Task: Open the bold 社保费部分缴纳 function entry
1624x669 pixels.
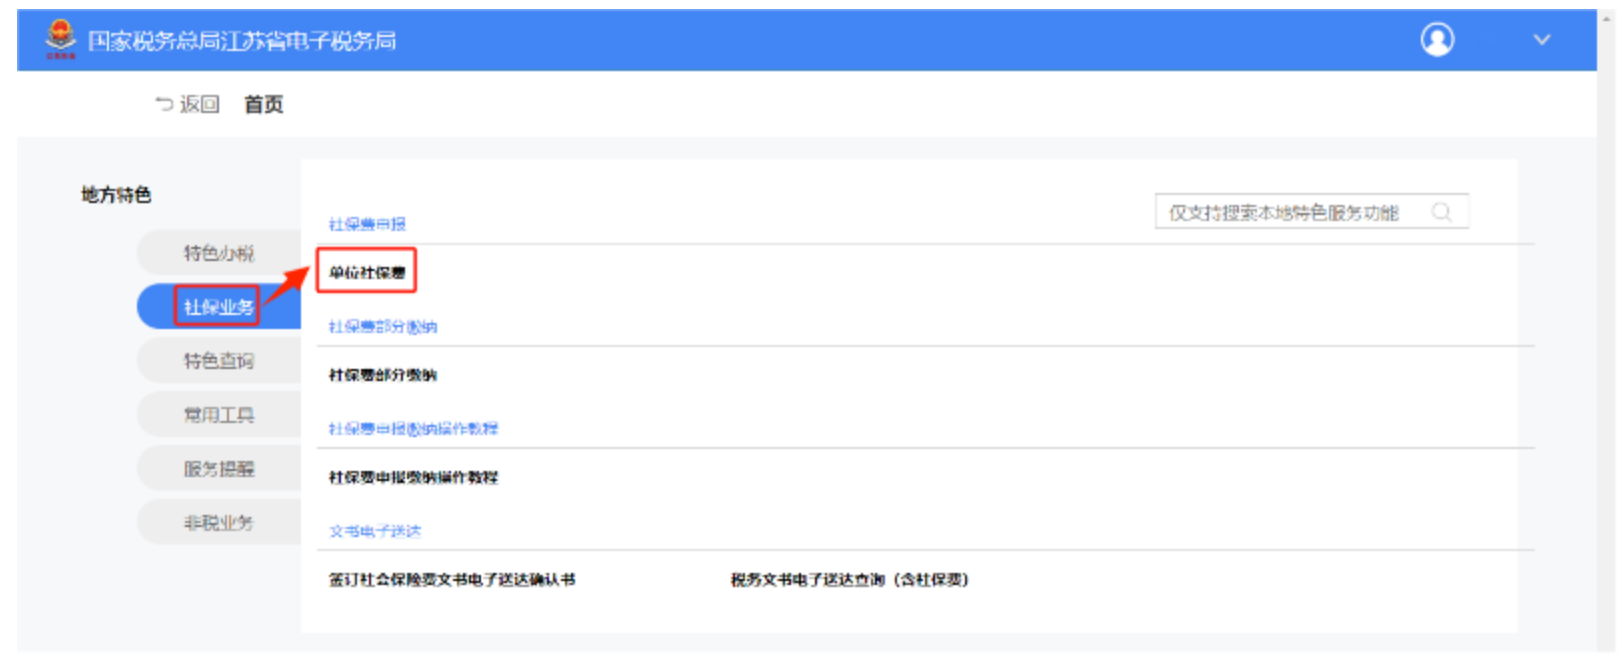Action: [x=382, y=375]
